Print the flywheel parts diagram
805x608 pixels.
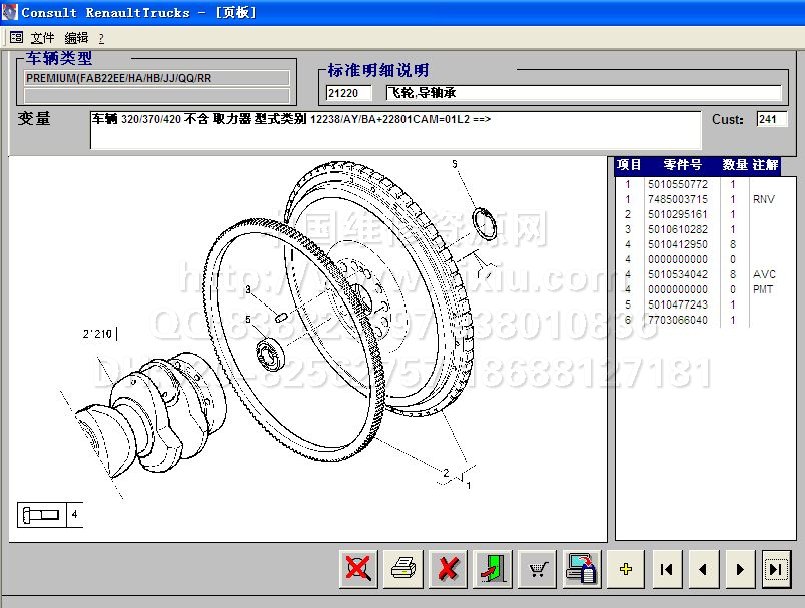(403, 569)
